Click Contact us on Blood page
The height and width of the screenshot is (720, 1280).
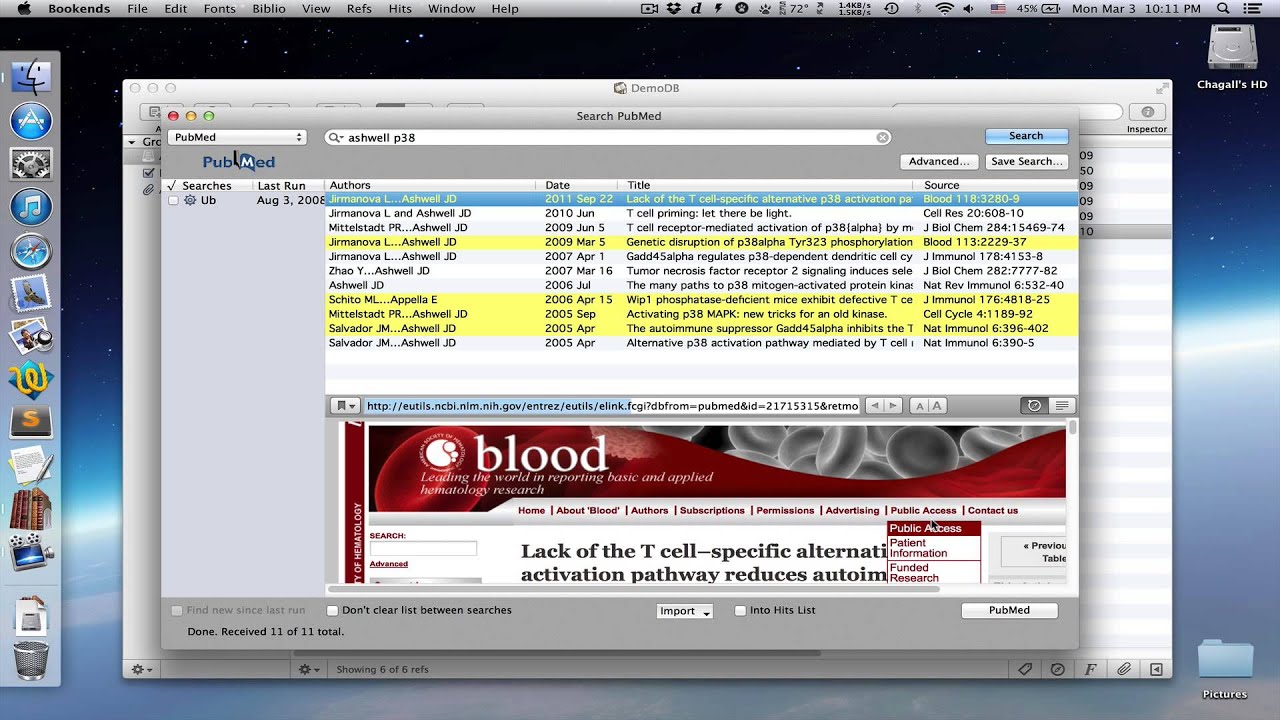point(993,510)
